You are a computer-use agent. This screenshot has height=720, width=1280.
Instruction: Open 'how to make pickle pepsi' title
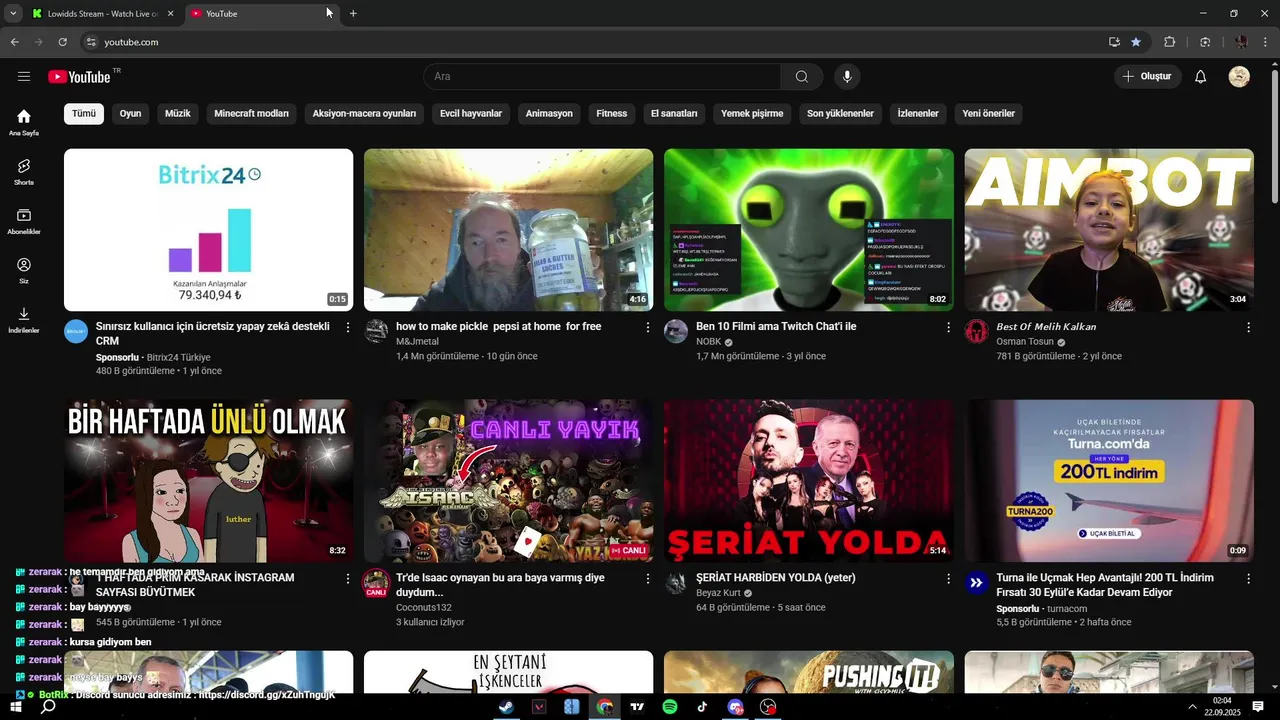[x=498, y=327]
